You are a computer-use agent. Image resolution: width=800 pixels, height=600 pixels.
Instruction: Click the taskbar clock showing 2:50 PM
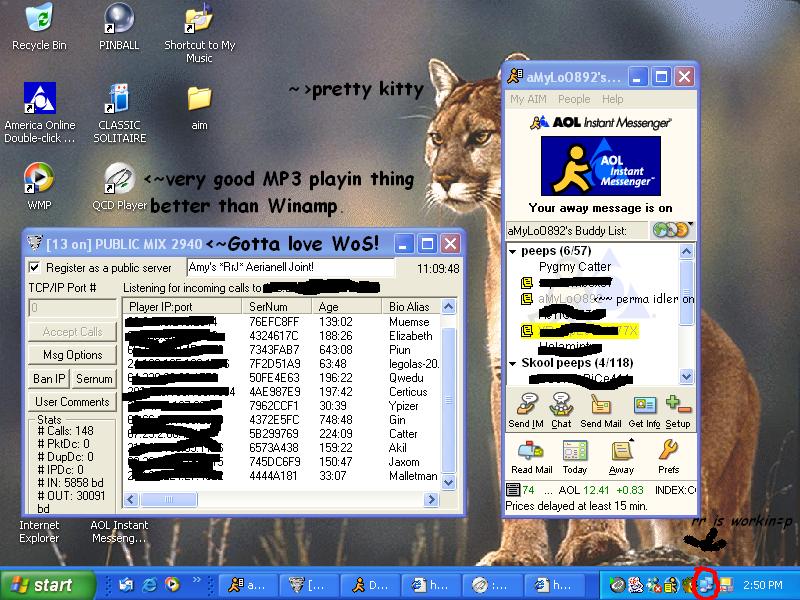(x=763, y=585)
